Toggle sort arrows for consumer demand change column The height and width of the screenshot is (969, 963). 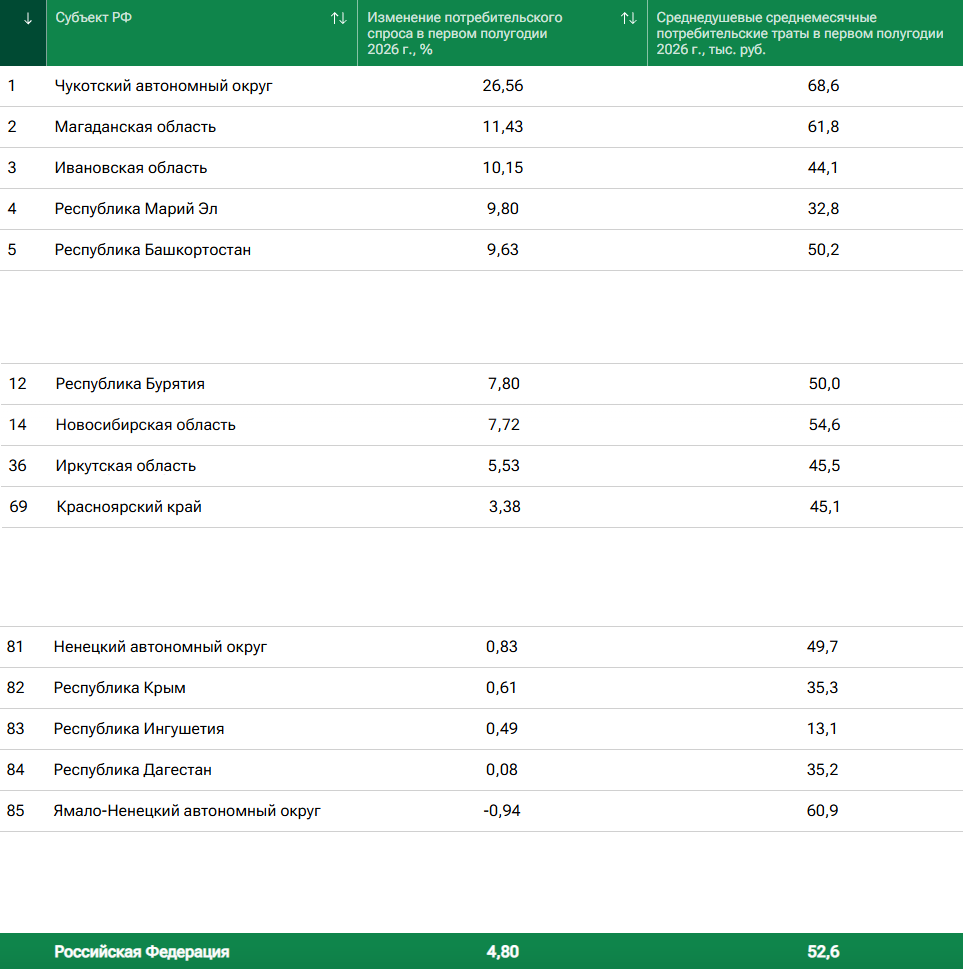pos(629,19)
